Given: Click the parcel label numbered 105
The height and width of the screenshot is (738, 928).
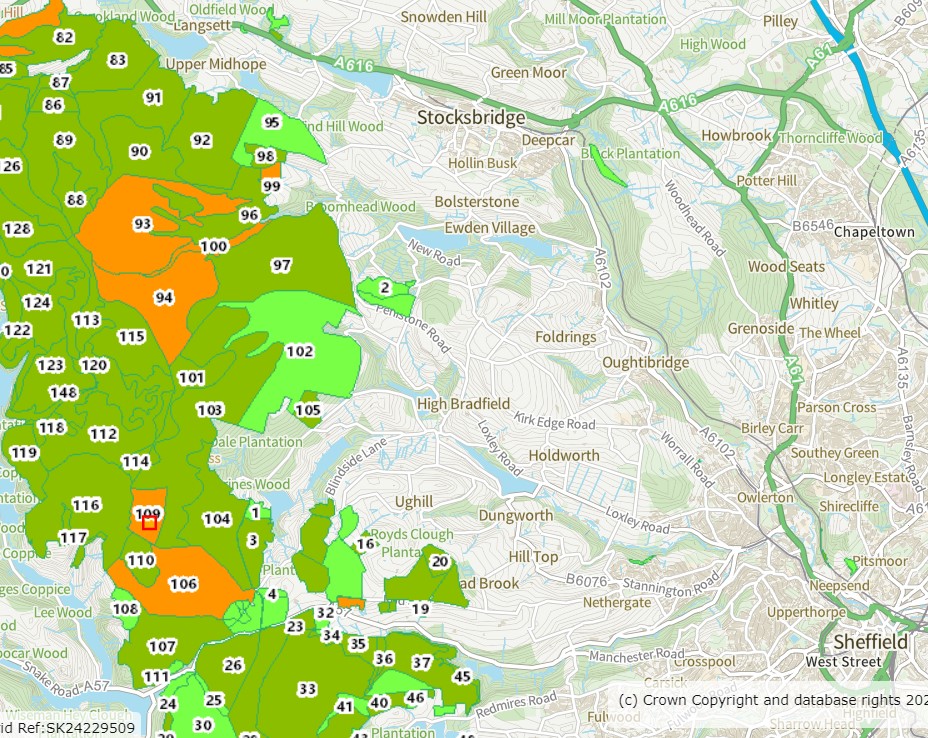Looking at the screenshot, I should coord(307,410).
